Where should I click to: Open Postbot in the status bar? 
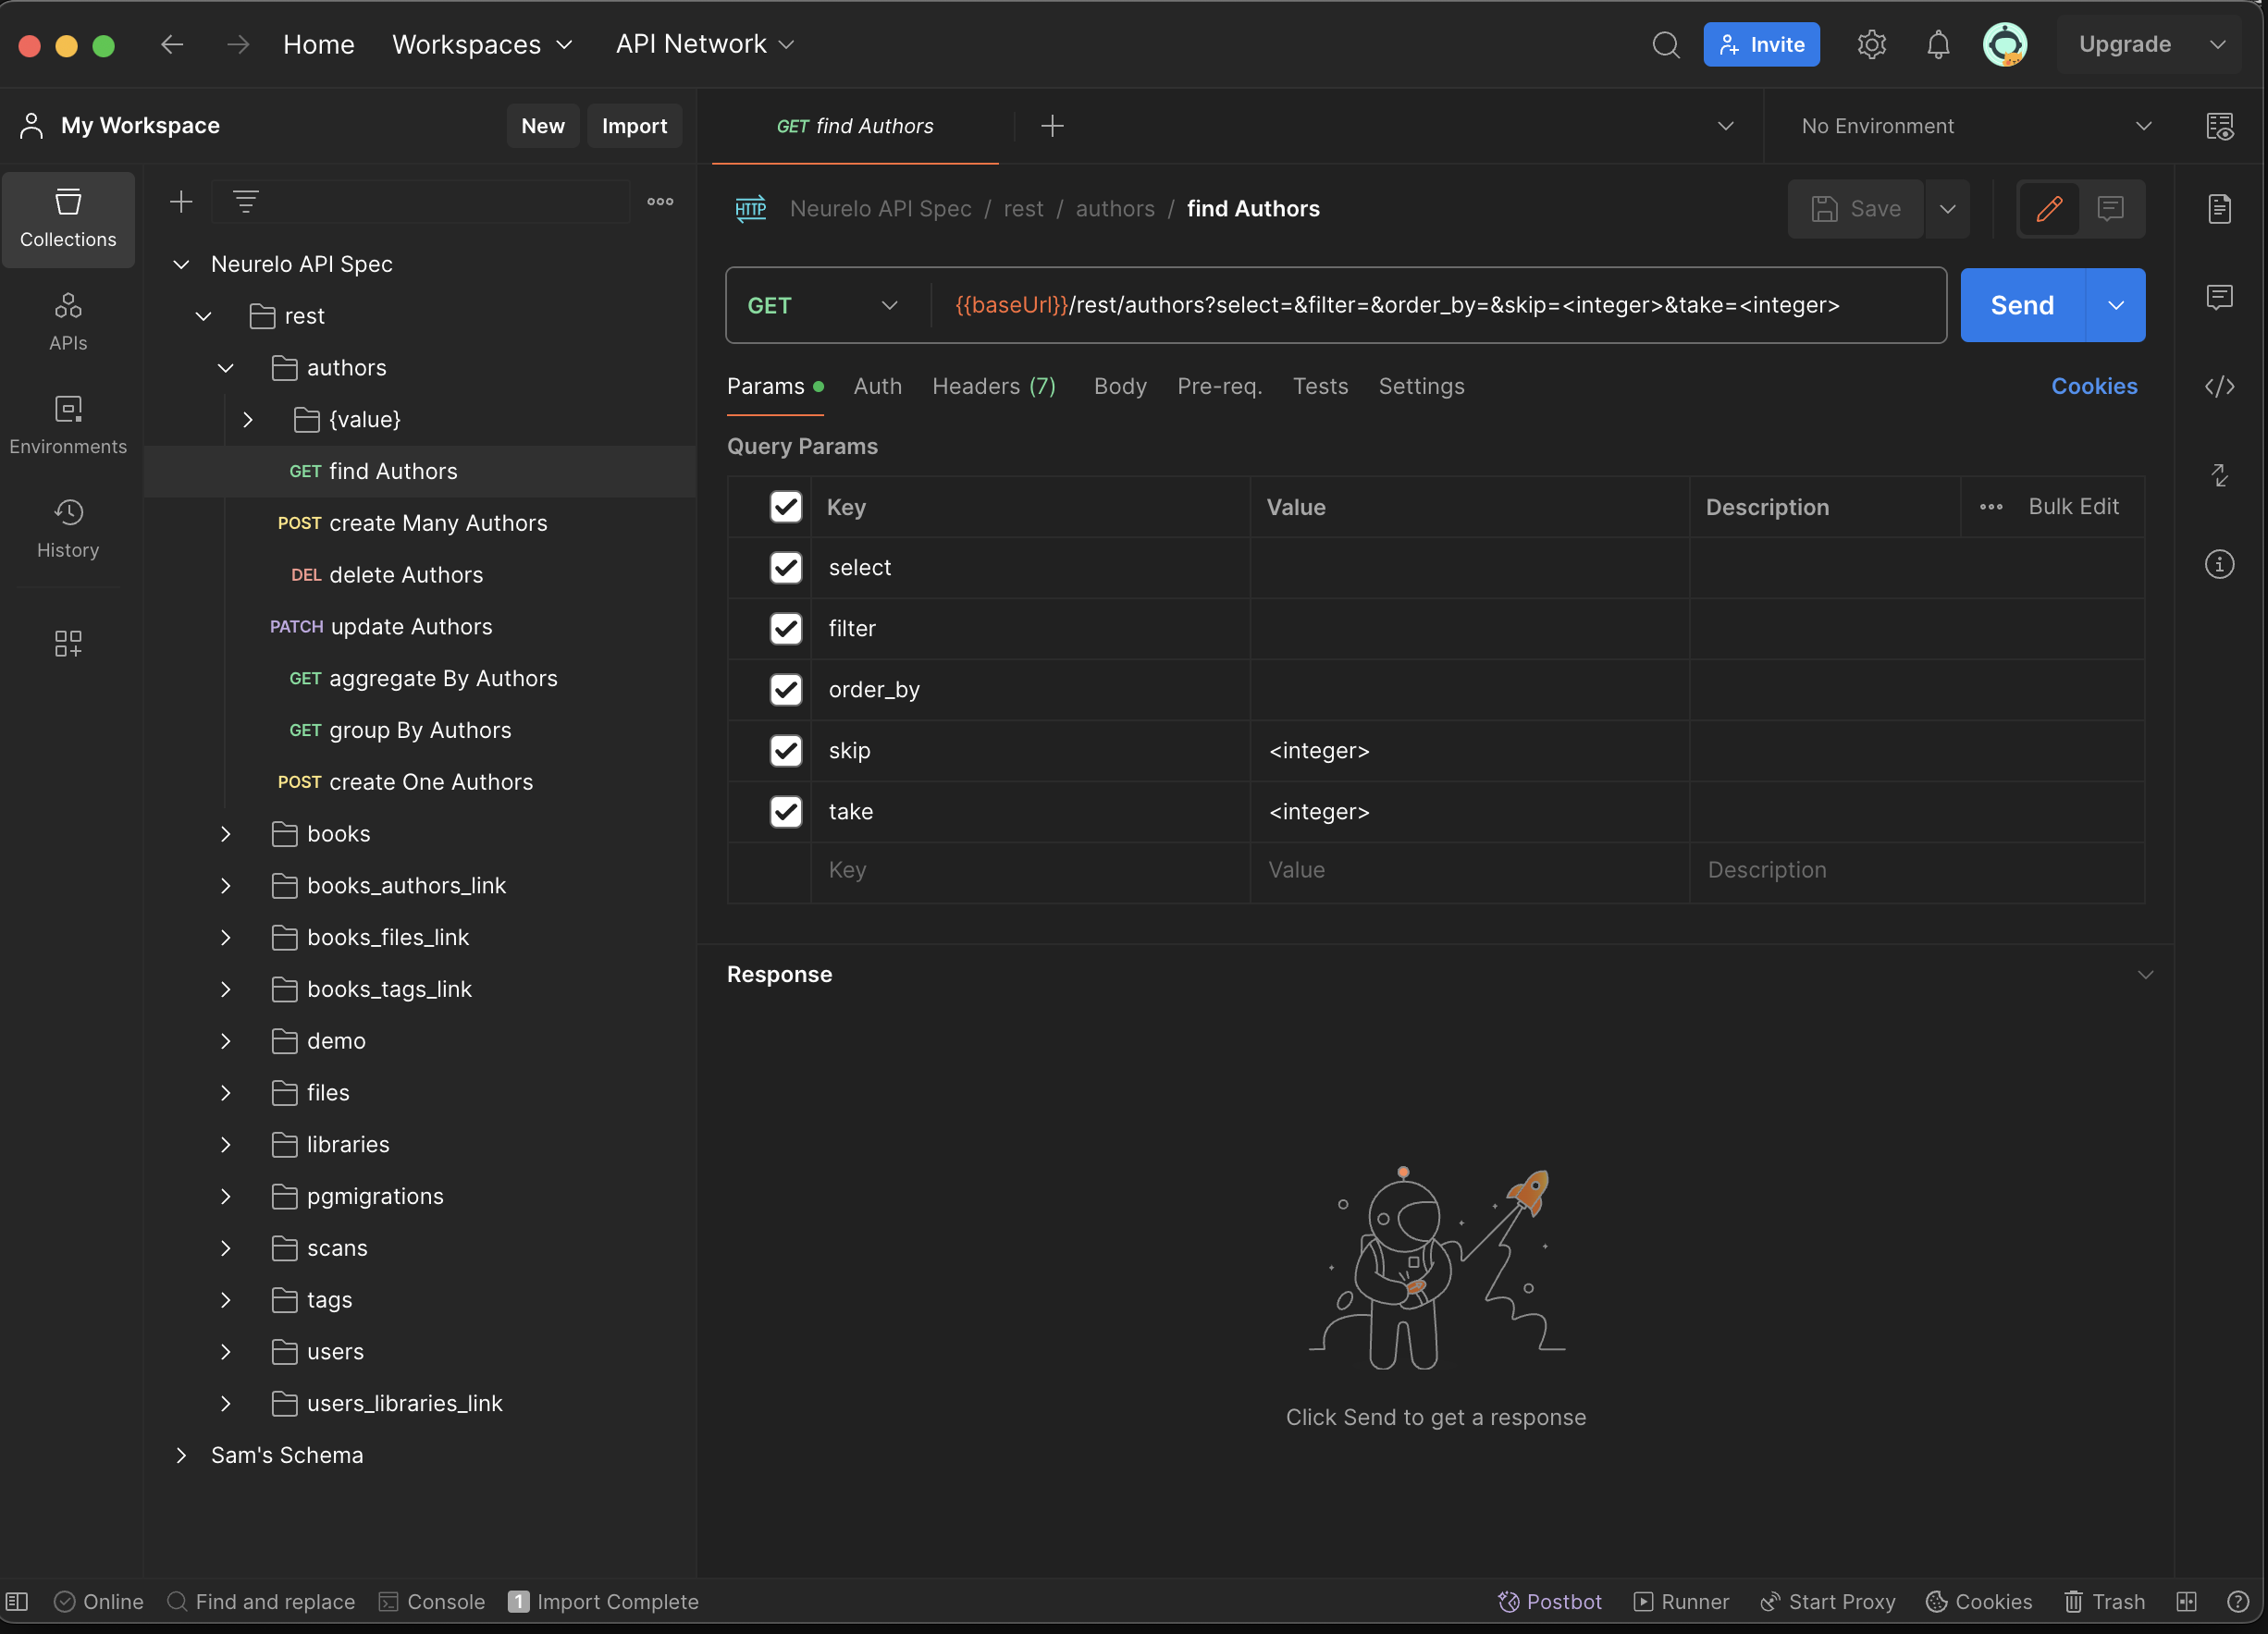pyautogui.click(x=1549, y=1601)
